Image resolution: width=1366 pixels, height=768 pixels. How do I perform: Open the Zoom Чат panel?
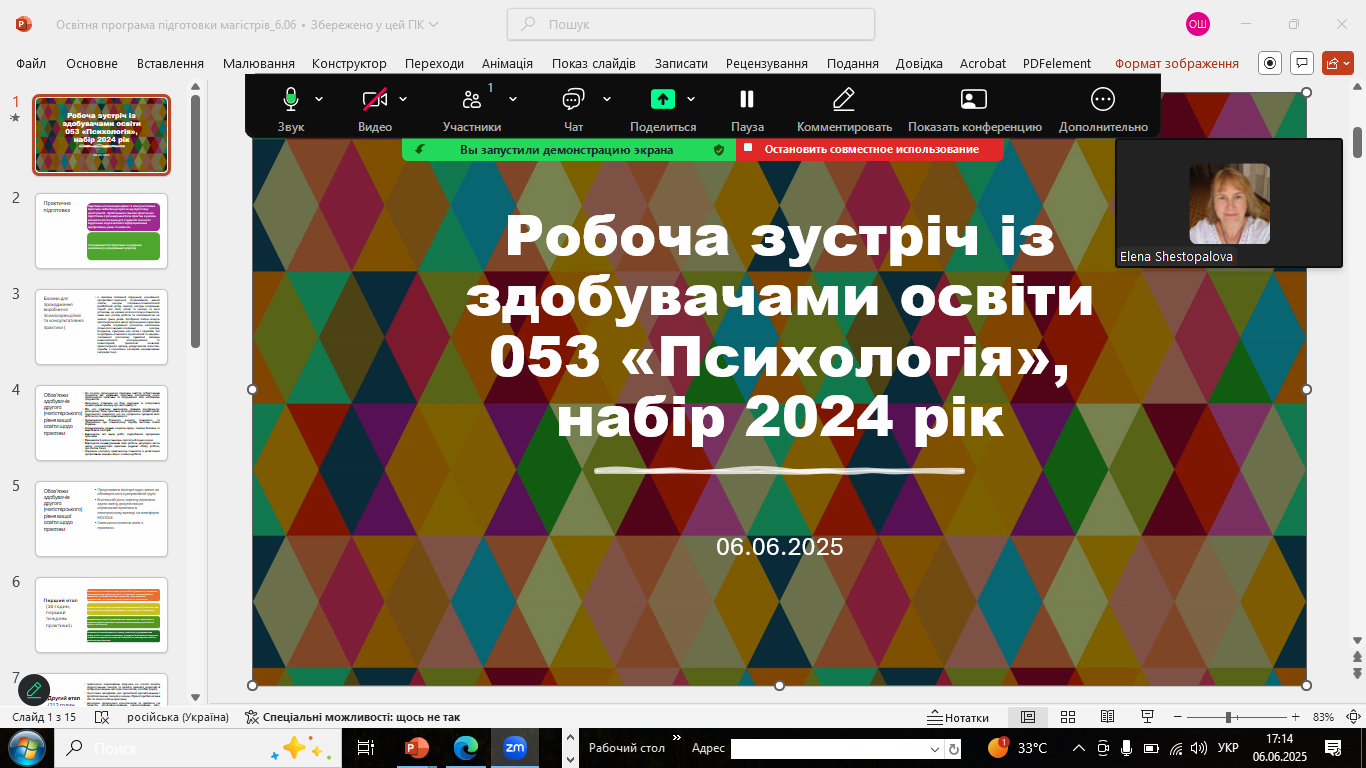573,99
